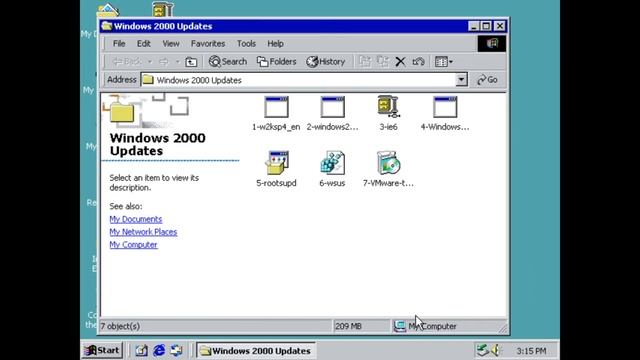Select the 6-wsus installer icon
The height and width of the screenshot is (360, 640).
332,163
